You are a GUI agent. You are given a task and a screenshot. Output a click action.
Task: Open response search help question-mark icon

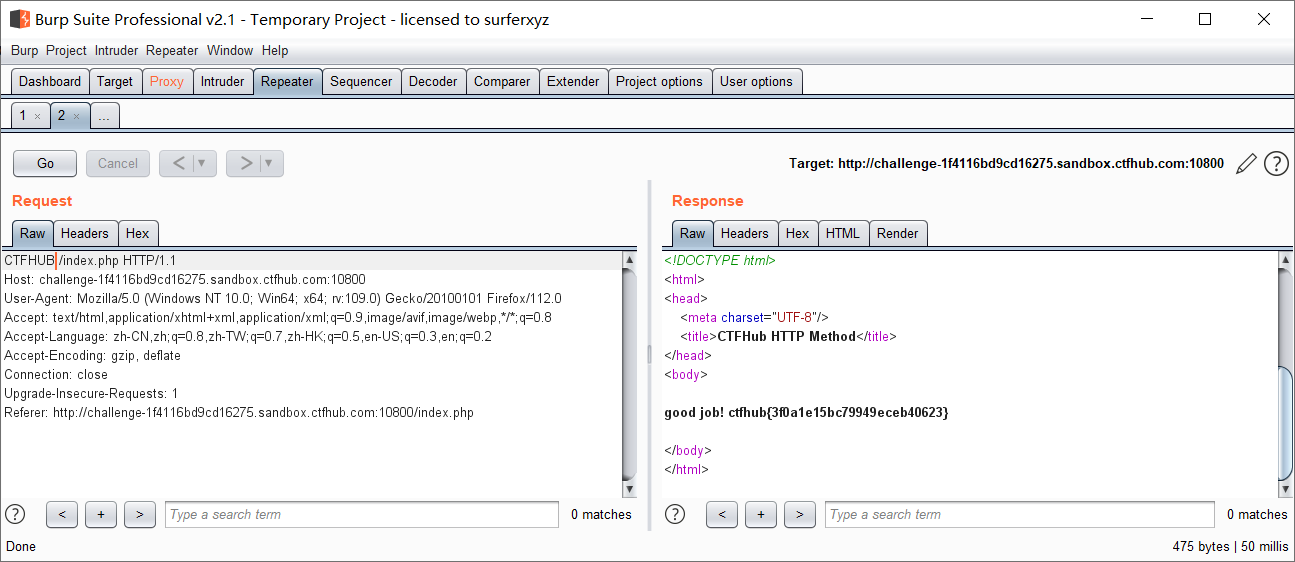pyautogui.click(x=675, y=514)
